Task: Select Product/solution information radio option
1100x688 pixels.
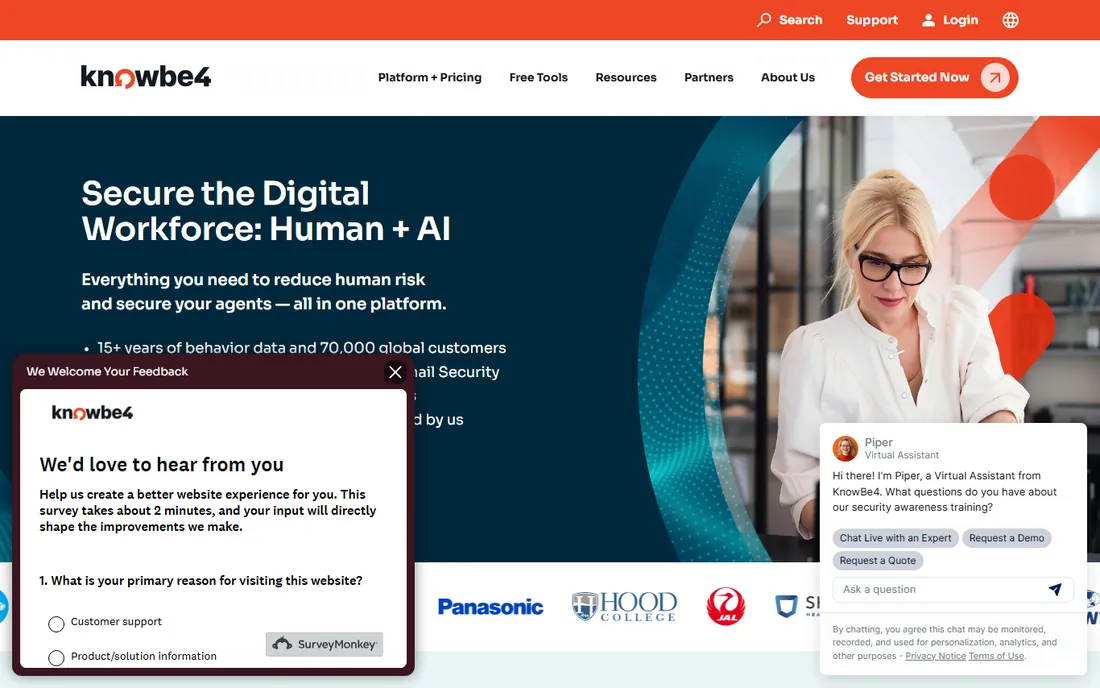Action: tap(56, 657)
